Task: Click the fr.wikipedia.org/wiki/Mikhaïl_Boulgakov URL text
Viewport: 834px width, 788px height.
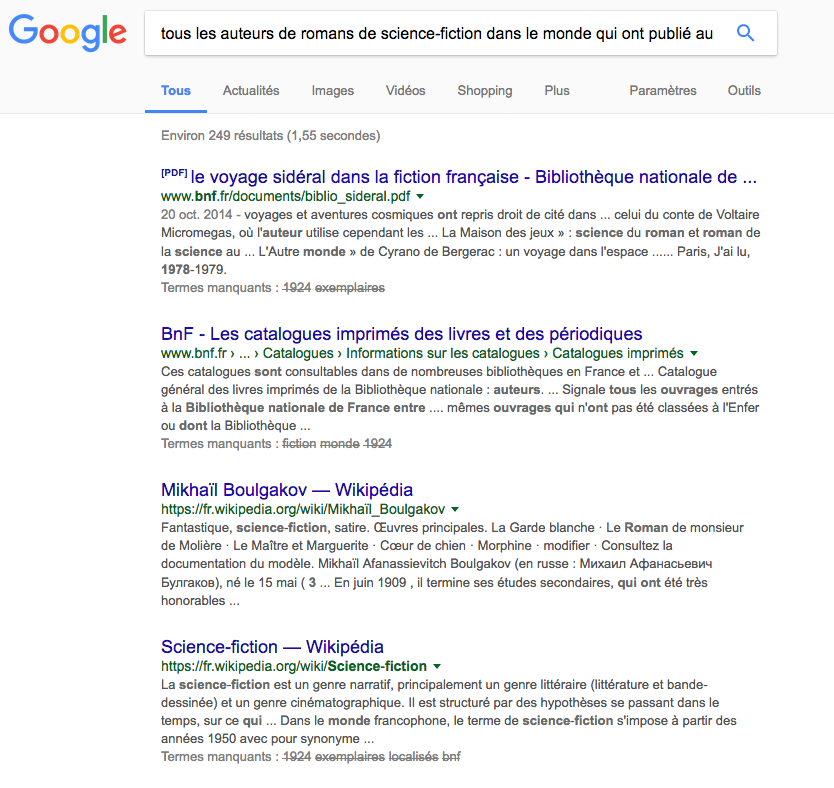Action: (x=303, y=509)
